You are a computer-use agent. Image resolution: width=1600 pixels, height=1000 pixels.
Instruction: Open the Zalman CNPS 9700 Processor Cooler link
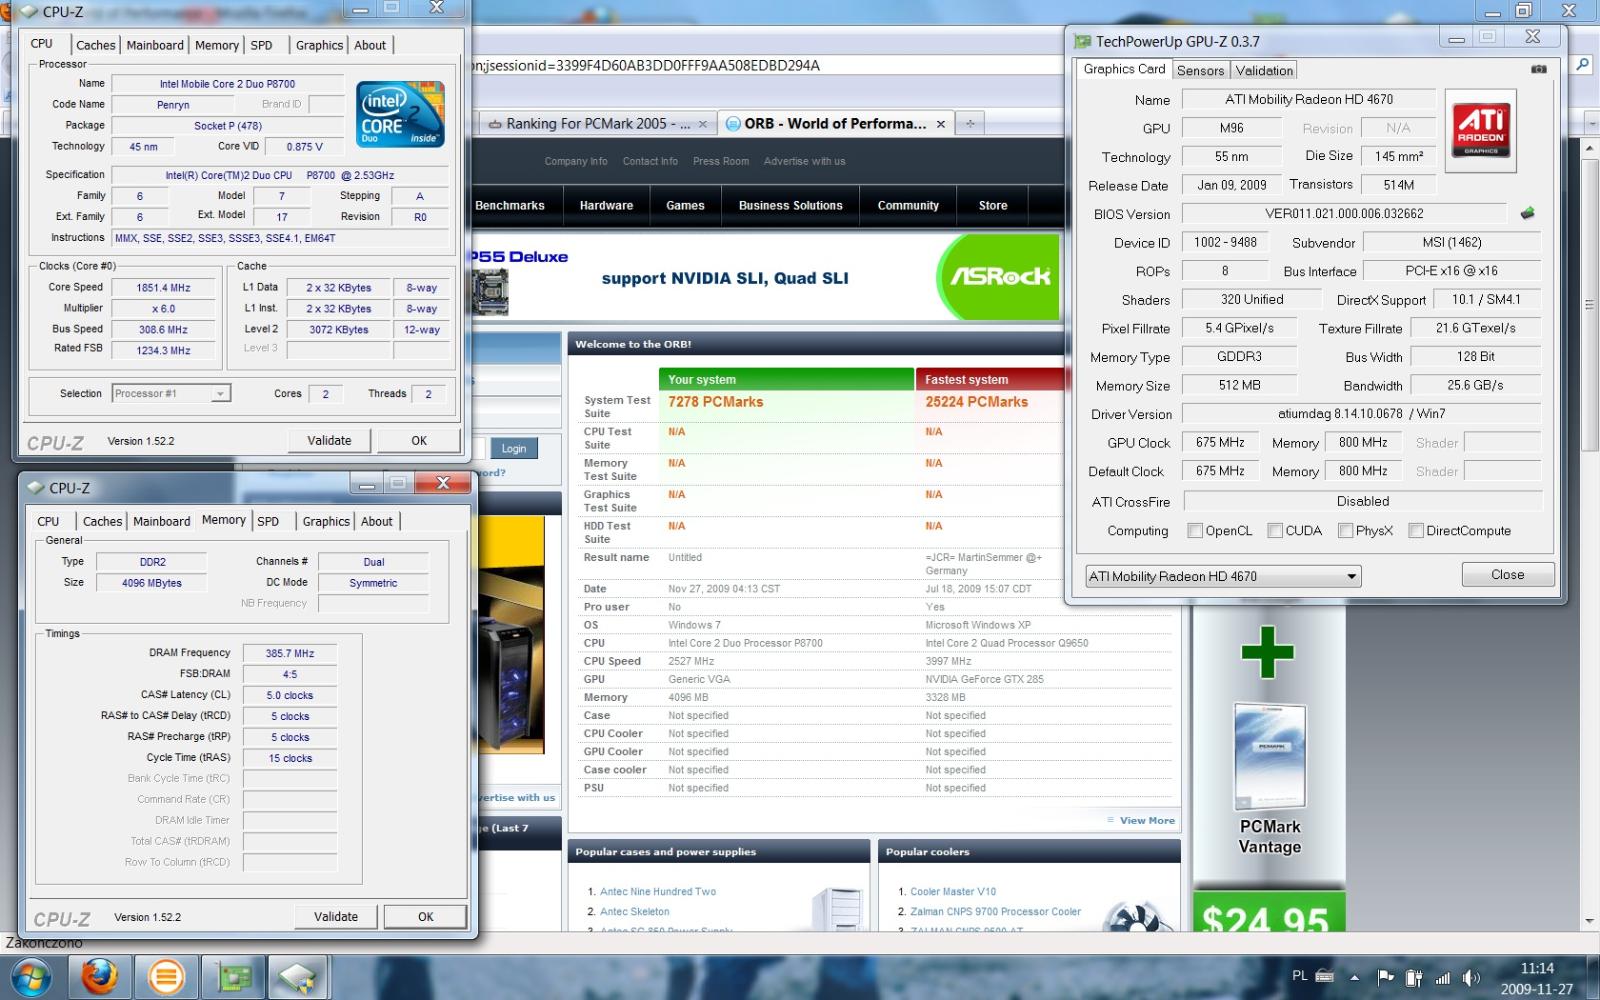click(995, 911)
